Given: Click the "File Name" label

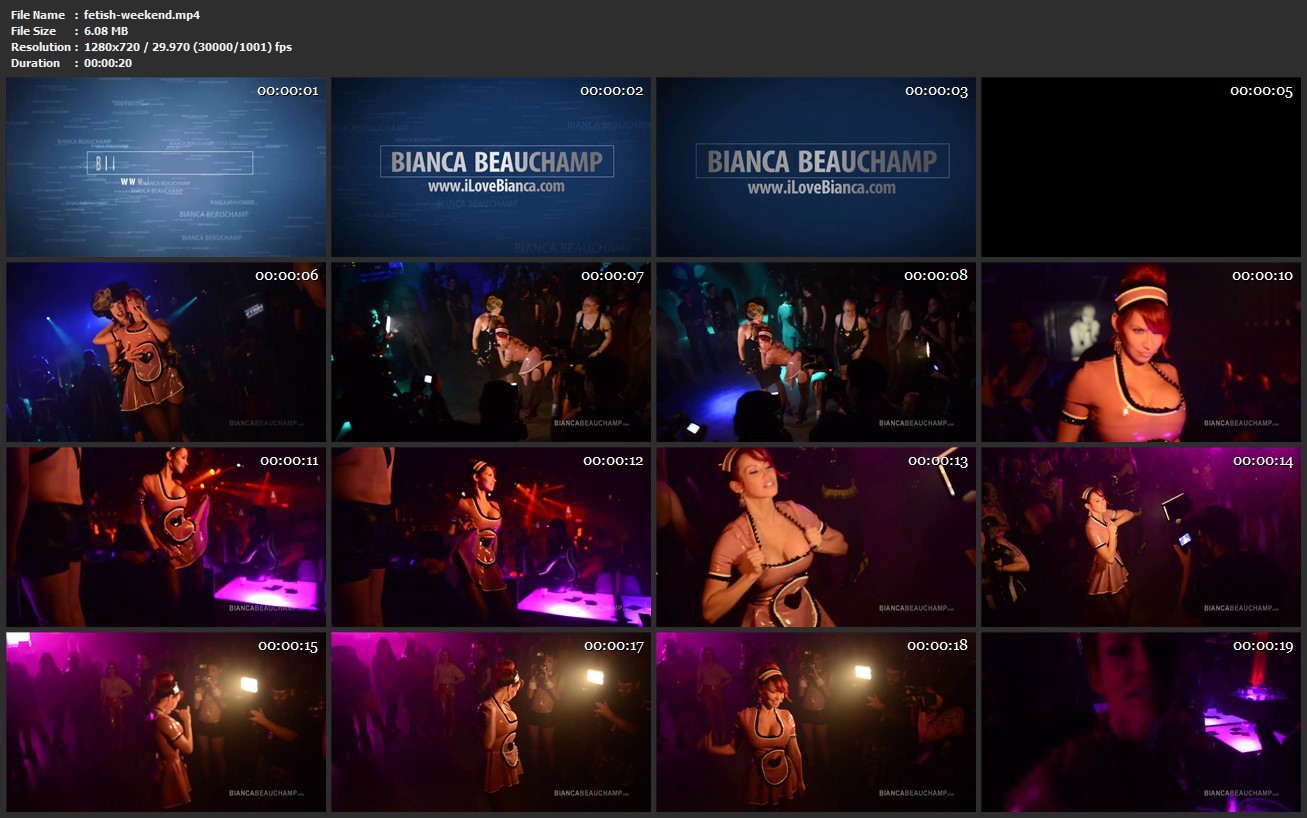Looking at the screenshot, I should point(38,15).
